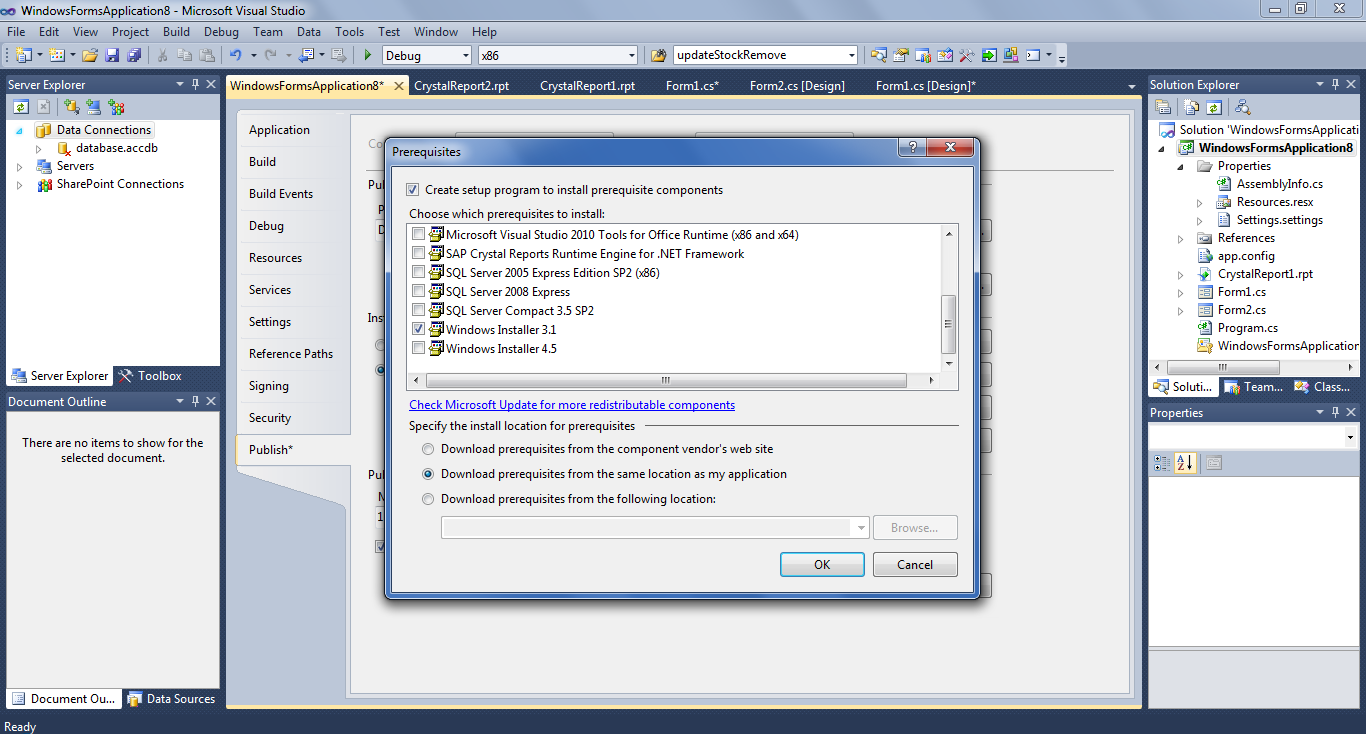This screenshot has height=734, width=1366.
Task: Click the Navigate Backward icon
Action: pos(307,56)
